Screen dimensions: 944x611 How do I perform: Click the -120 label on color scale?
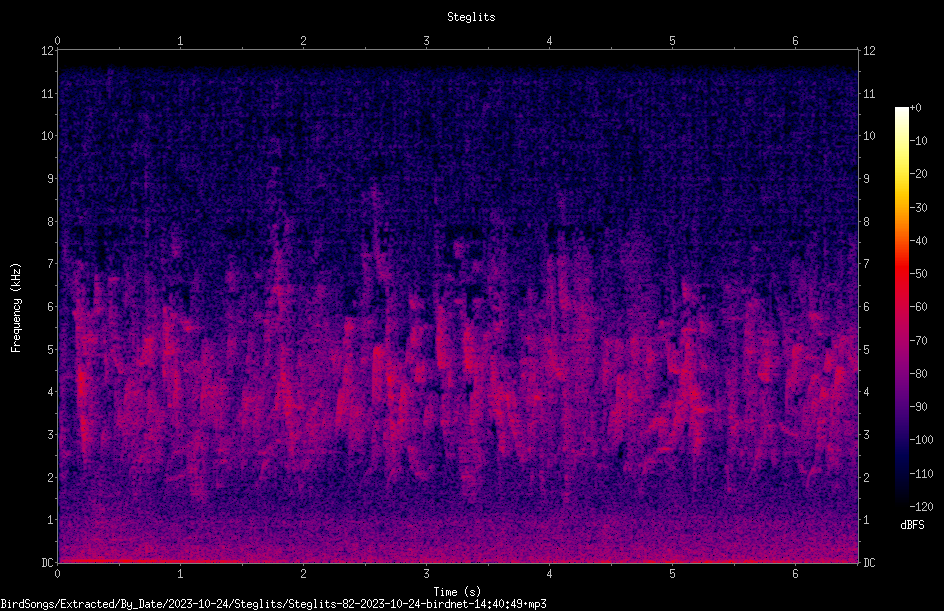click(x=922, y=506)
